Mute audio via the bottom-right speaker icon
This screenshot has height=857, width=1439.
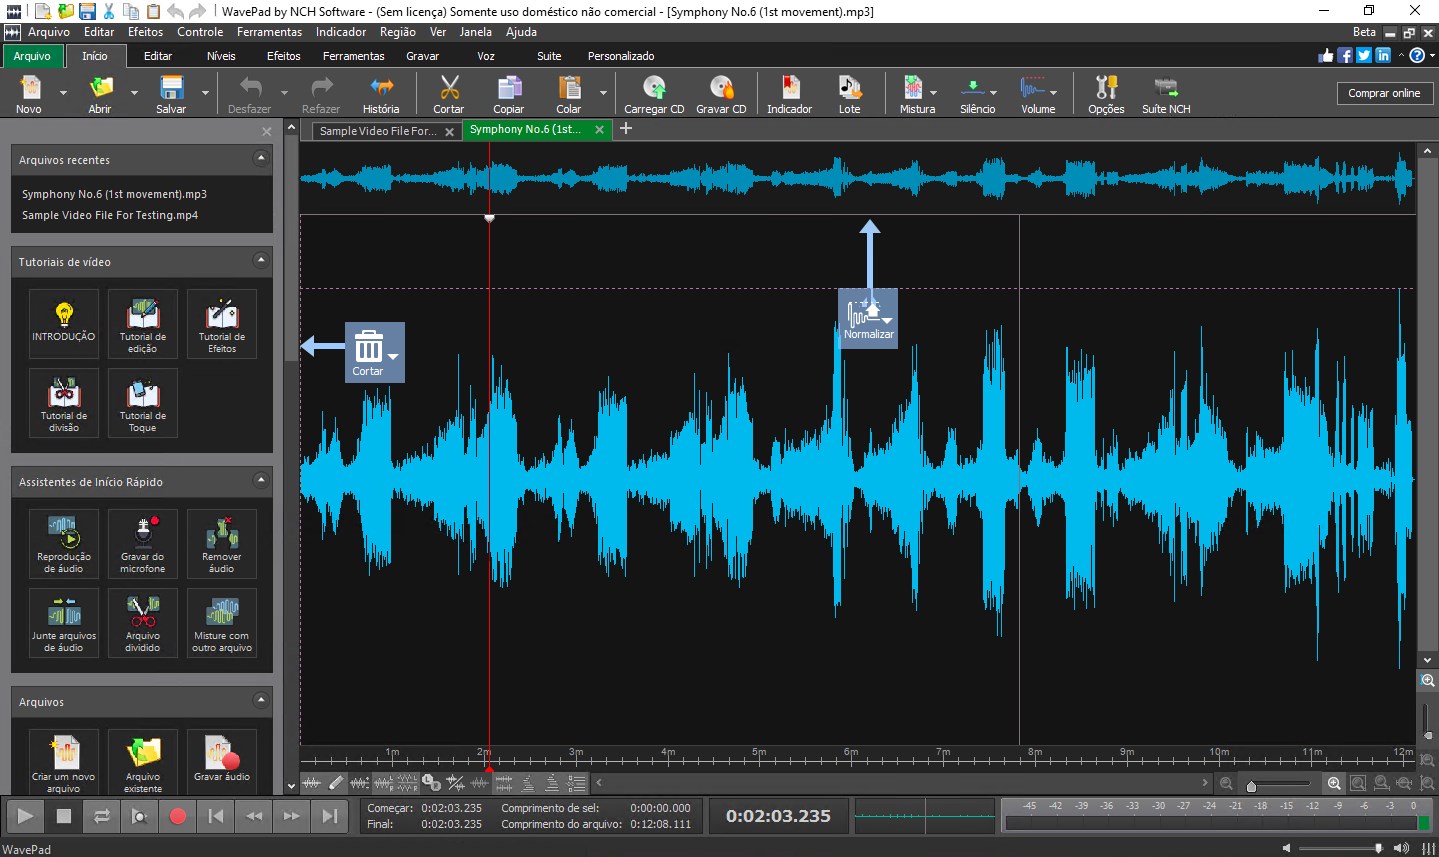pos(1401,848)
